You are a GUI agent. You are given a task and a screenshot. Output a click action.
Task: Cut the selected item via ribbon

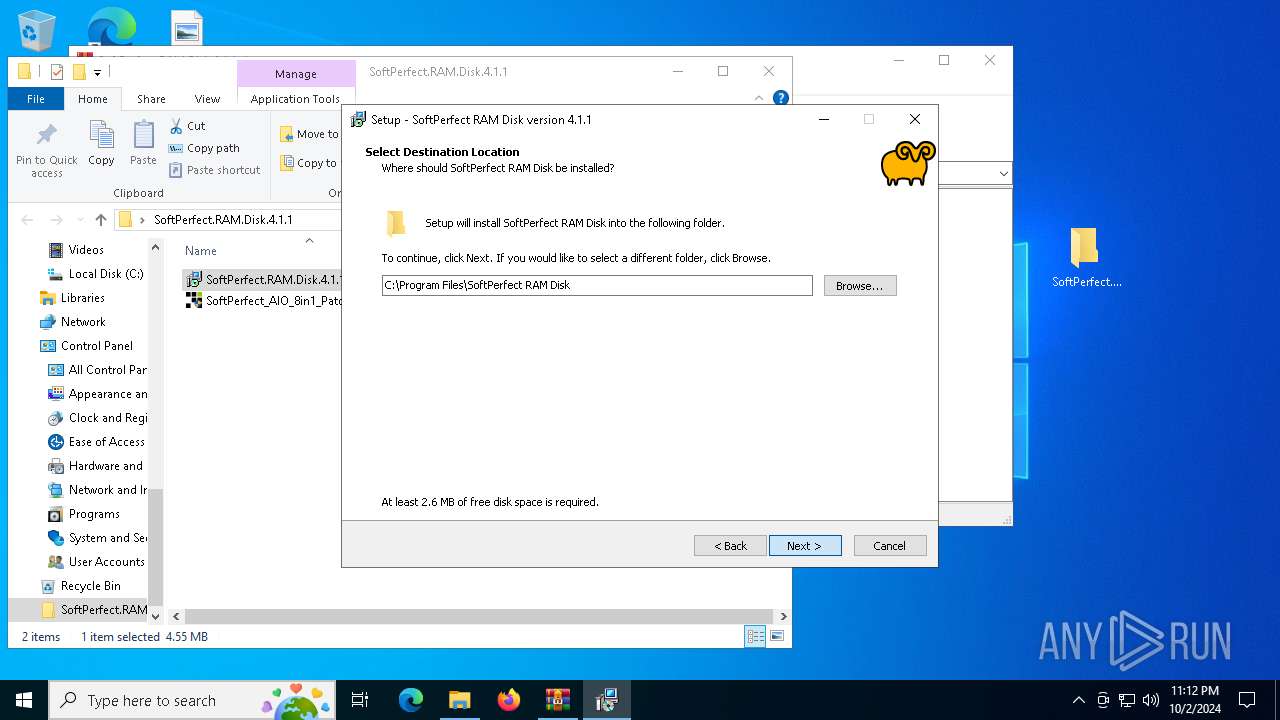187,126
